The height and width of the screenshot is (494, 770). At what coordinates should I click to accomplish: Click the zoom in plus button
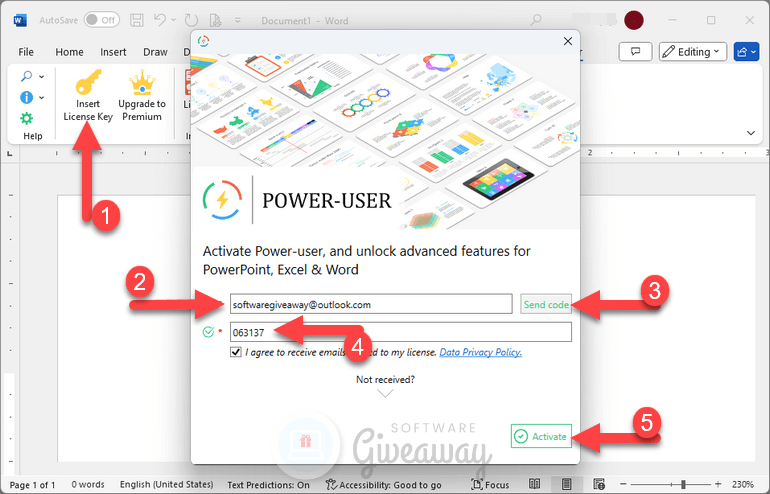point(718,485)
